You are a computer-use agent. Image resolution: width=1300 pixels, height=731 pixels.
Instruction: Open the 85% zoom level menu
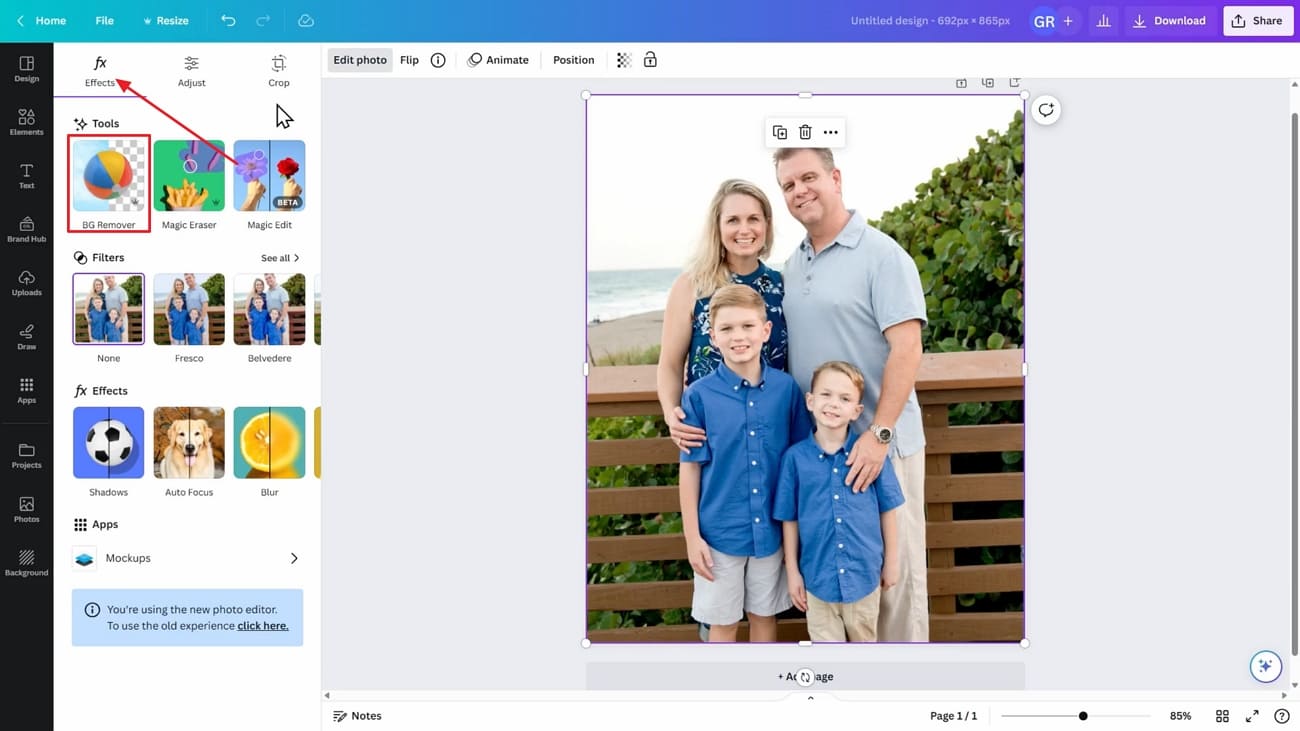(1181, 716)
